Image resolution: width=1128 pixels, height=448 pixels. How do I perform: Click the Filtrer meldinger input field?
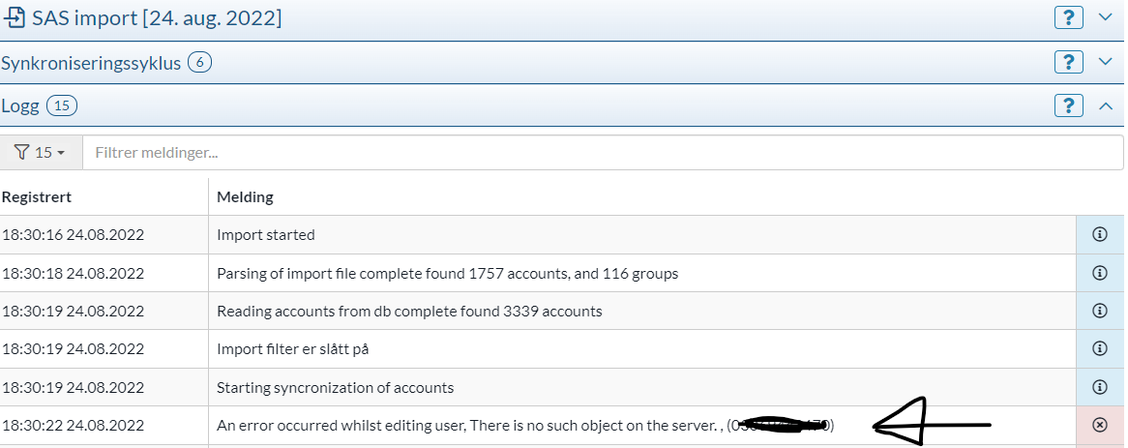(x=600, y=153)
